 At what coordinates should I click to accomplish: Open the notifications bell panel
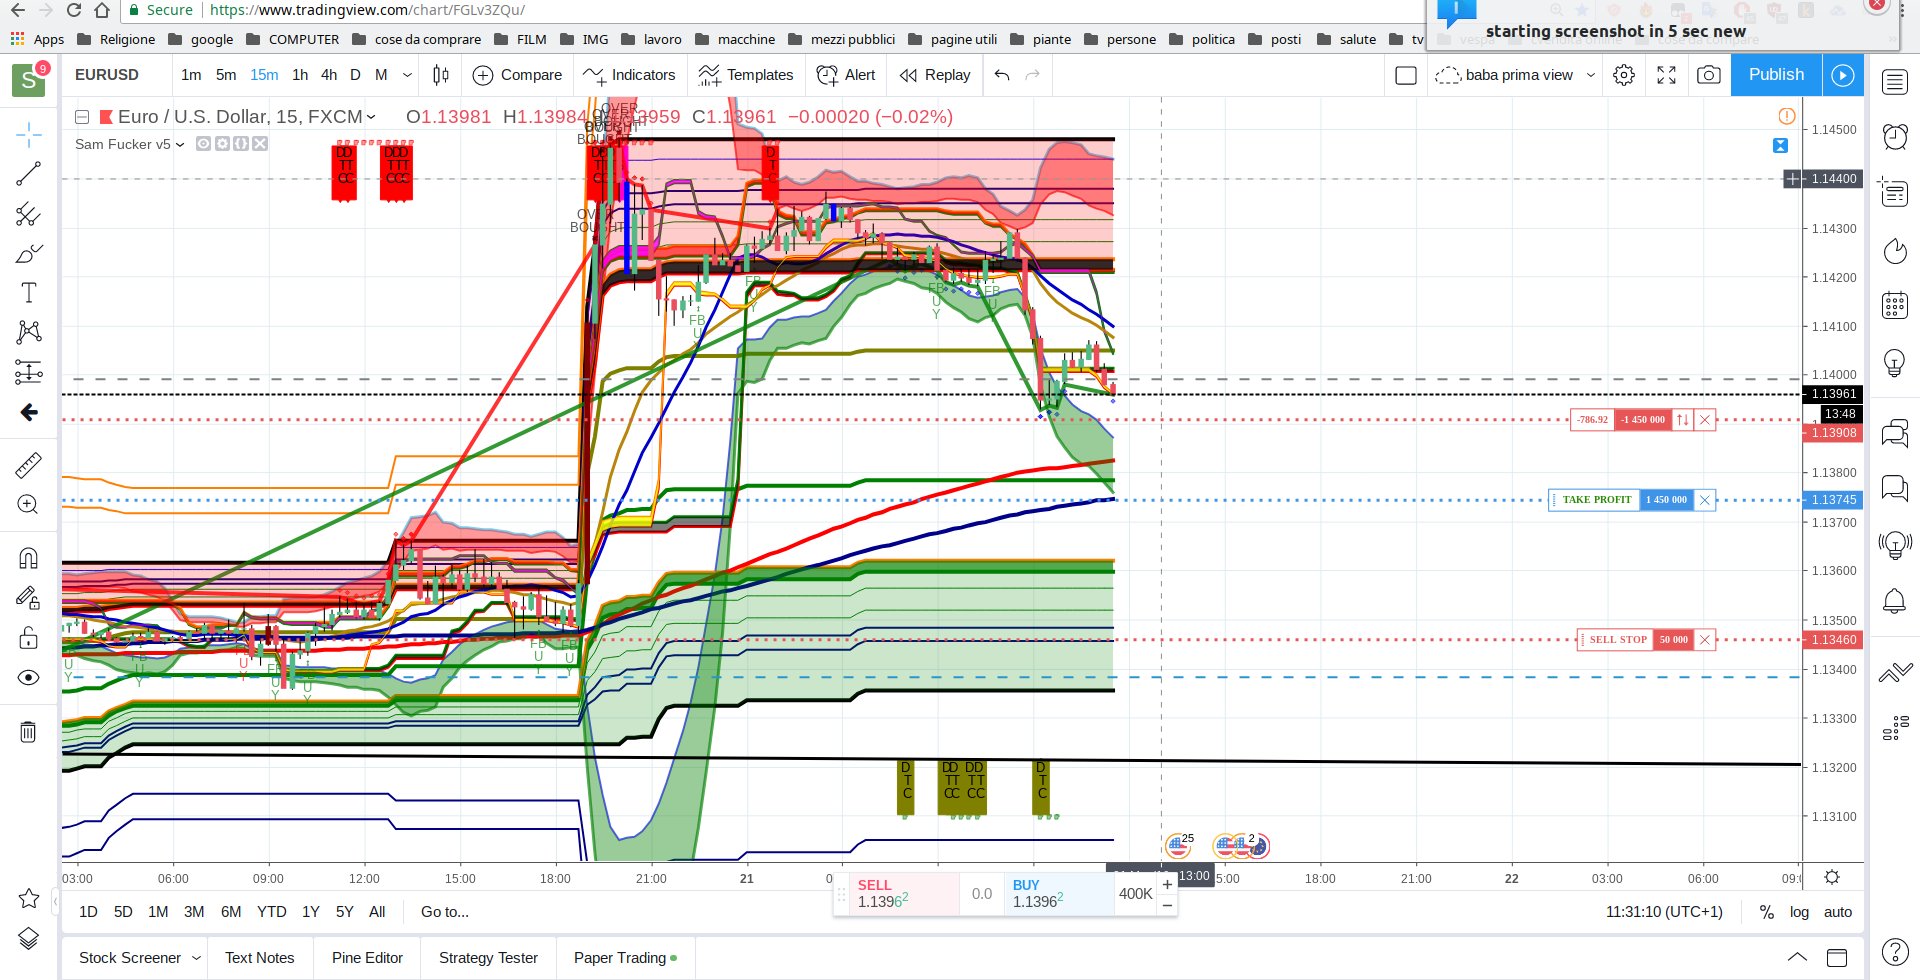pyautogui.click(x=1895, y=601)
